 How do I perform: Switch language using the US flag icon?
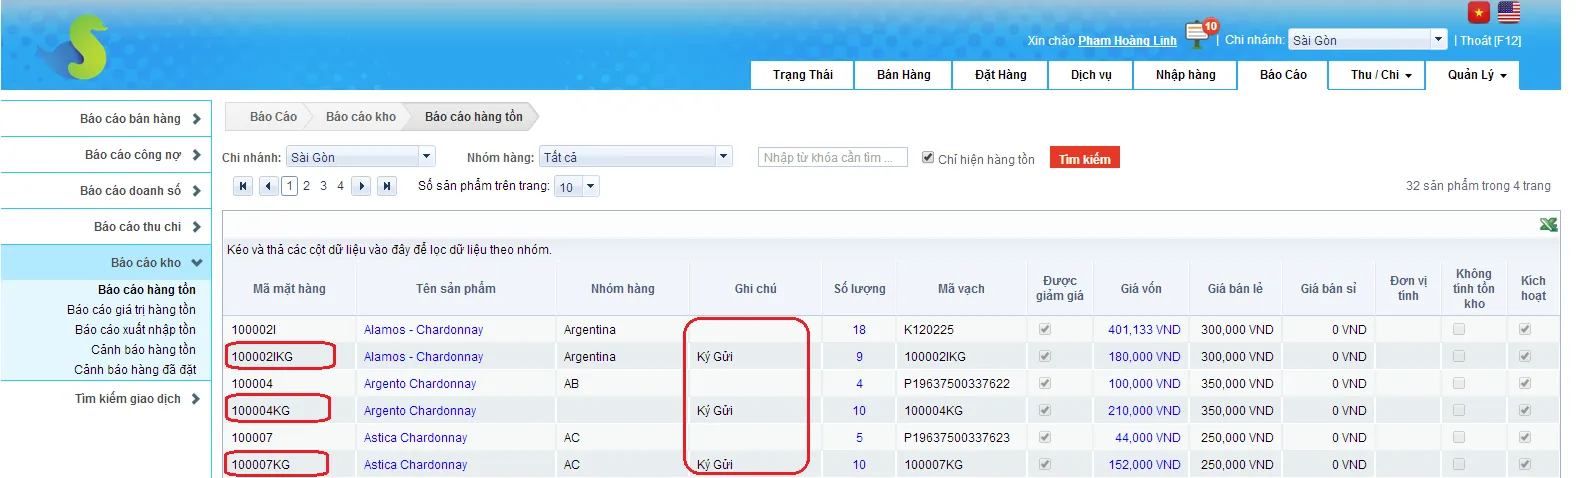coord(1509,12)
